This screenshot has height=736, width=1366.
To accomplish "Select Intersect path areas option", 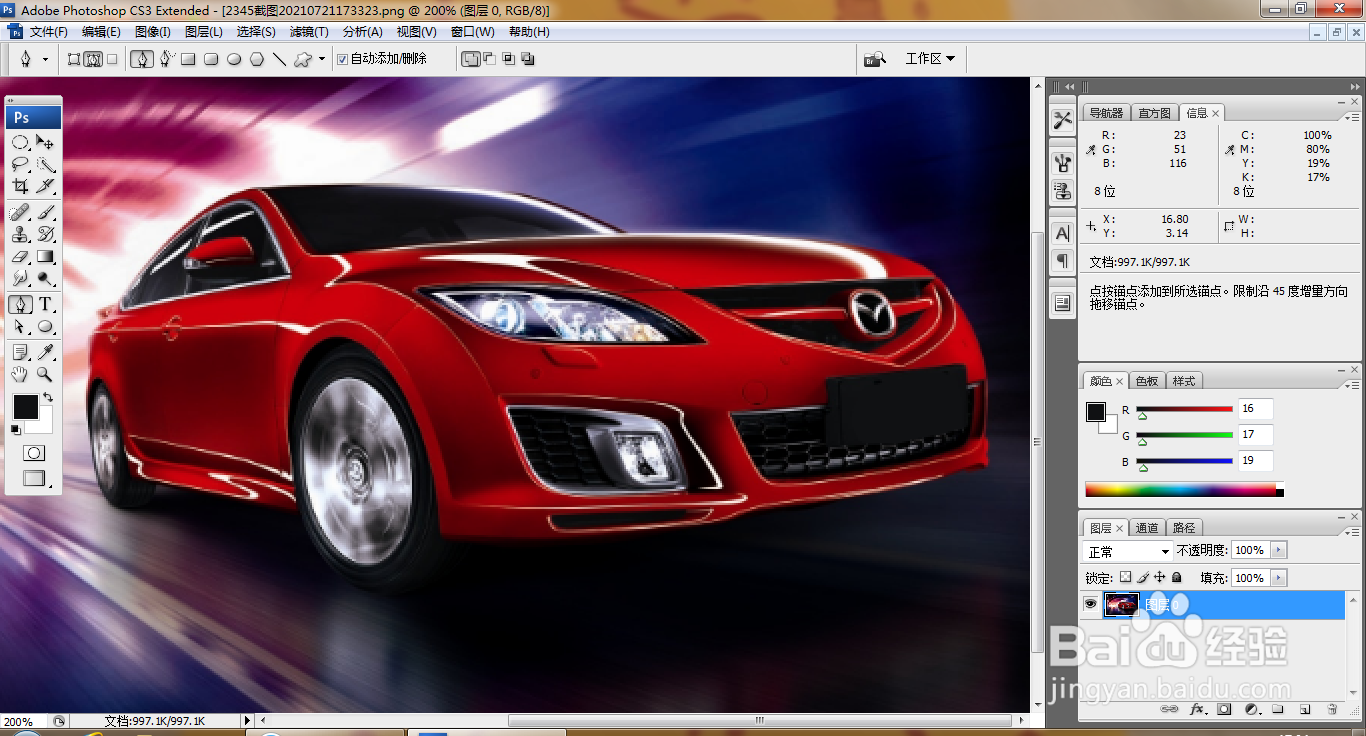I will click(x=509, y=59).
